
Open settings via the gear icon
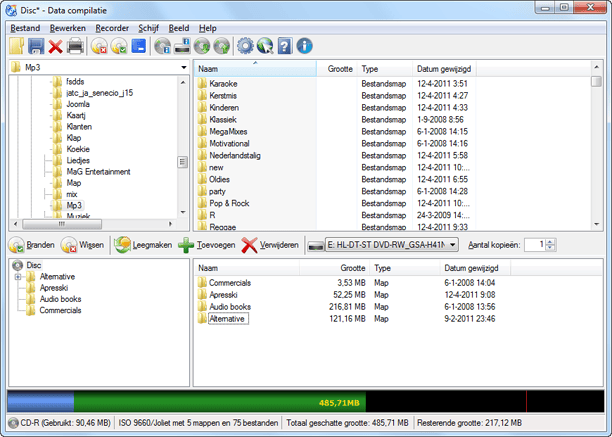246,46
